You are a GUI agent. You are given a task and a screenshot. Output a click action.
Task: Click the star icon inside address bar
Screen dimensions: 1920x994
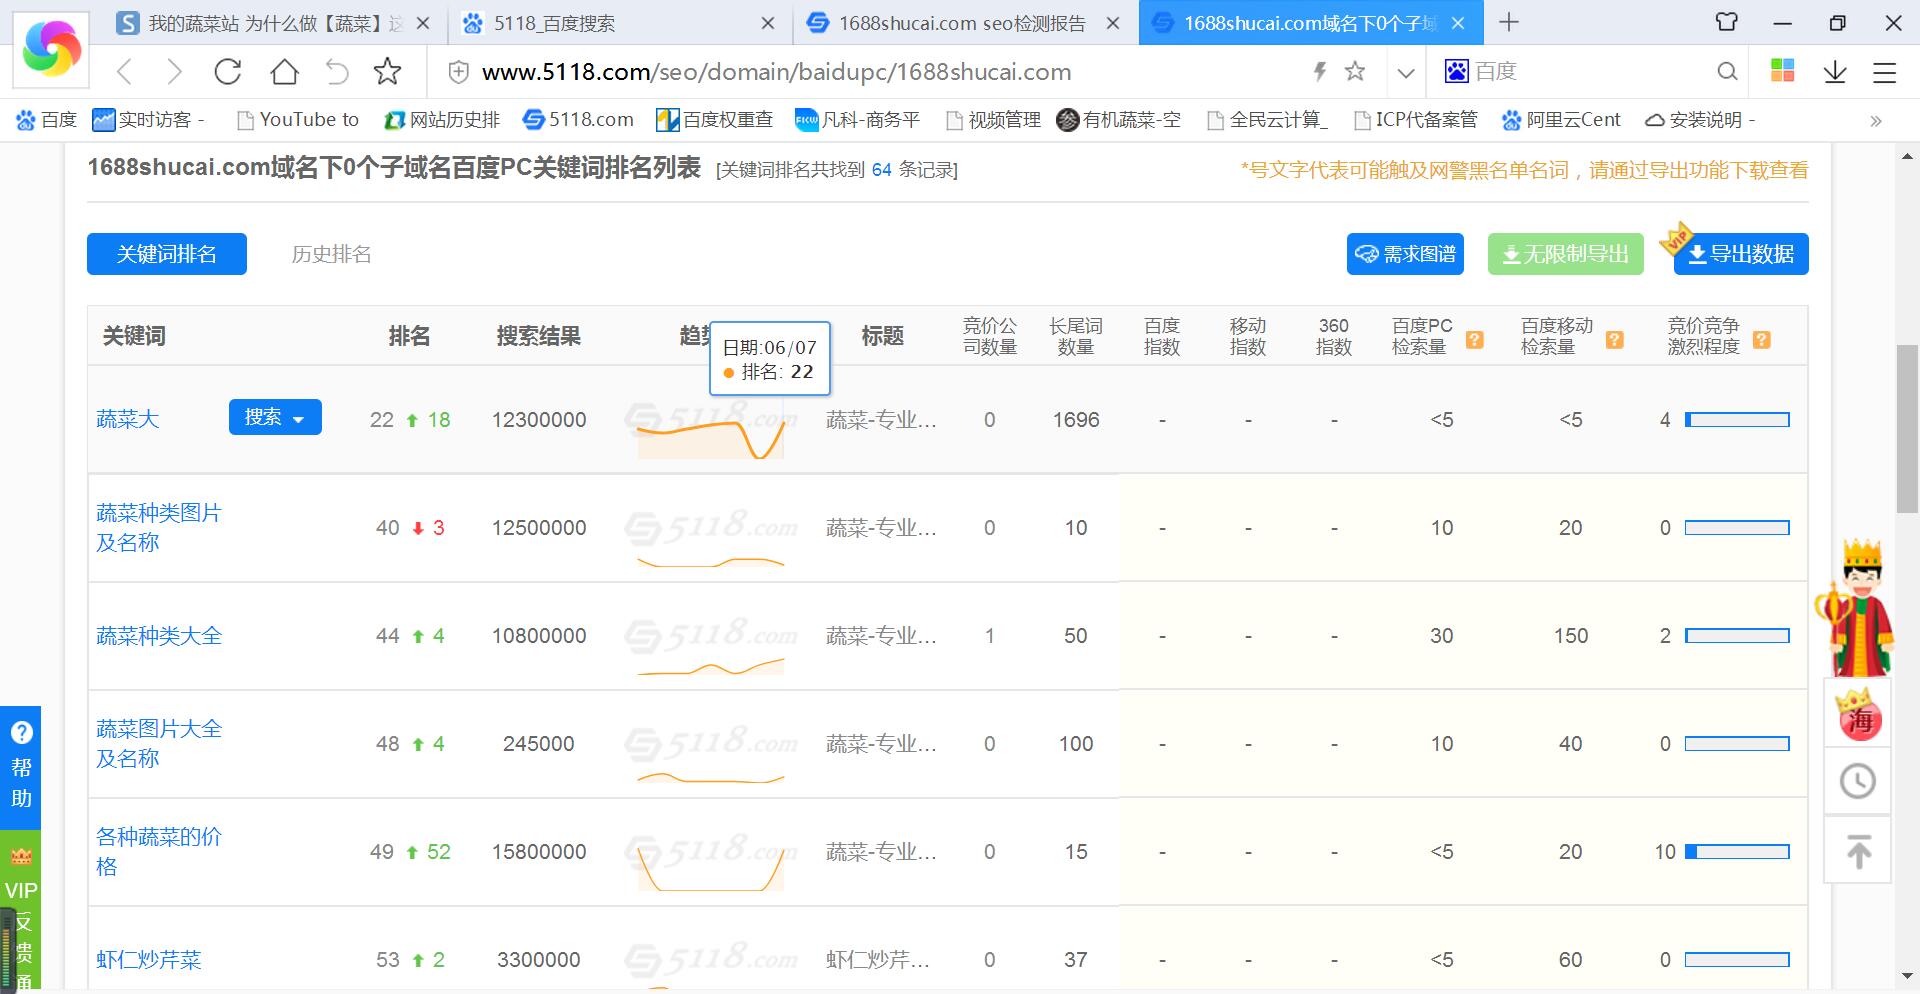pyautogui.click(x=1355, y=71)
